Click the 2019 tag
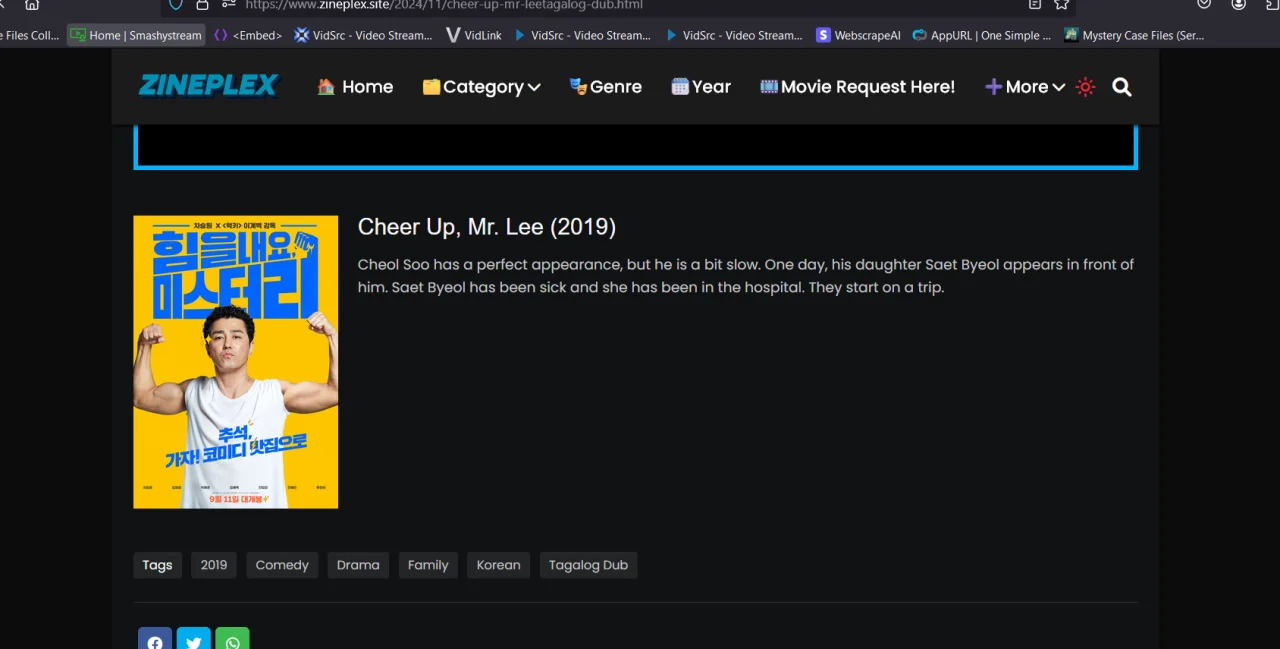Image resolution: width=1280 pixels, height=649 pixels. 214,565
